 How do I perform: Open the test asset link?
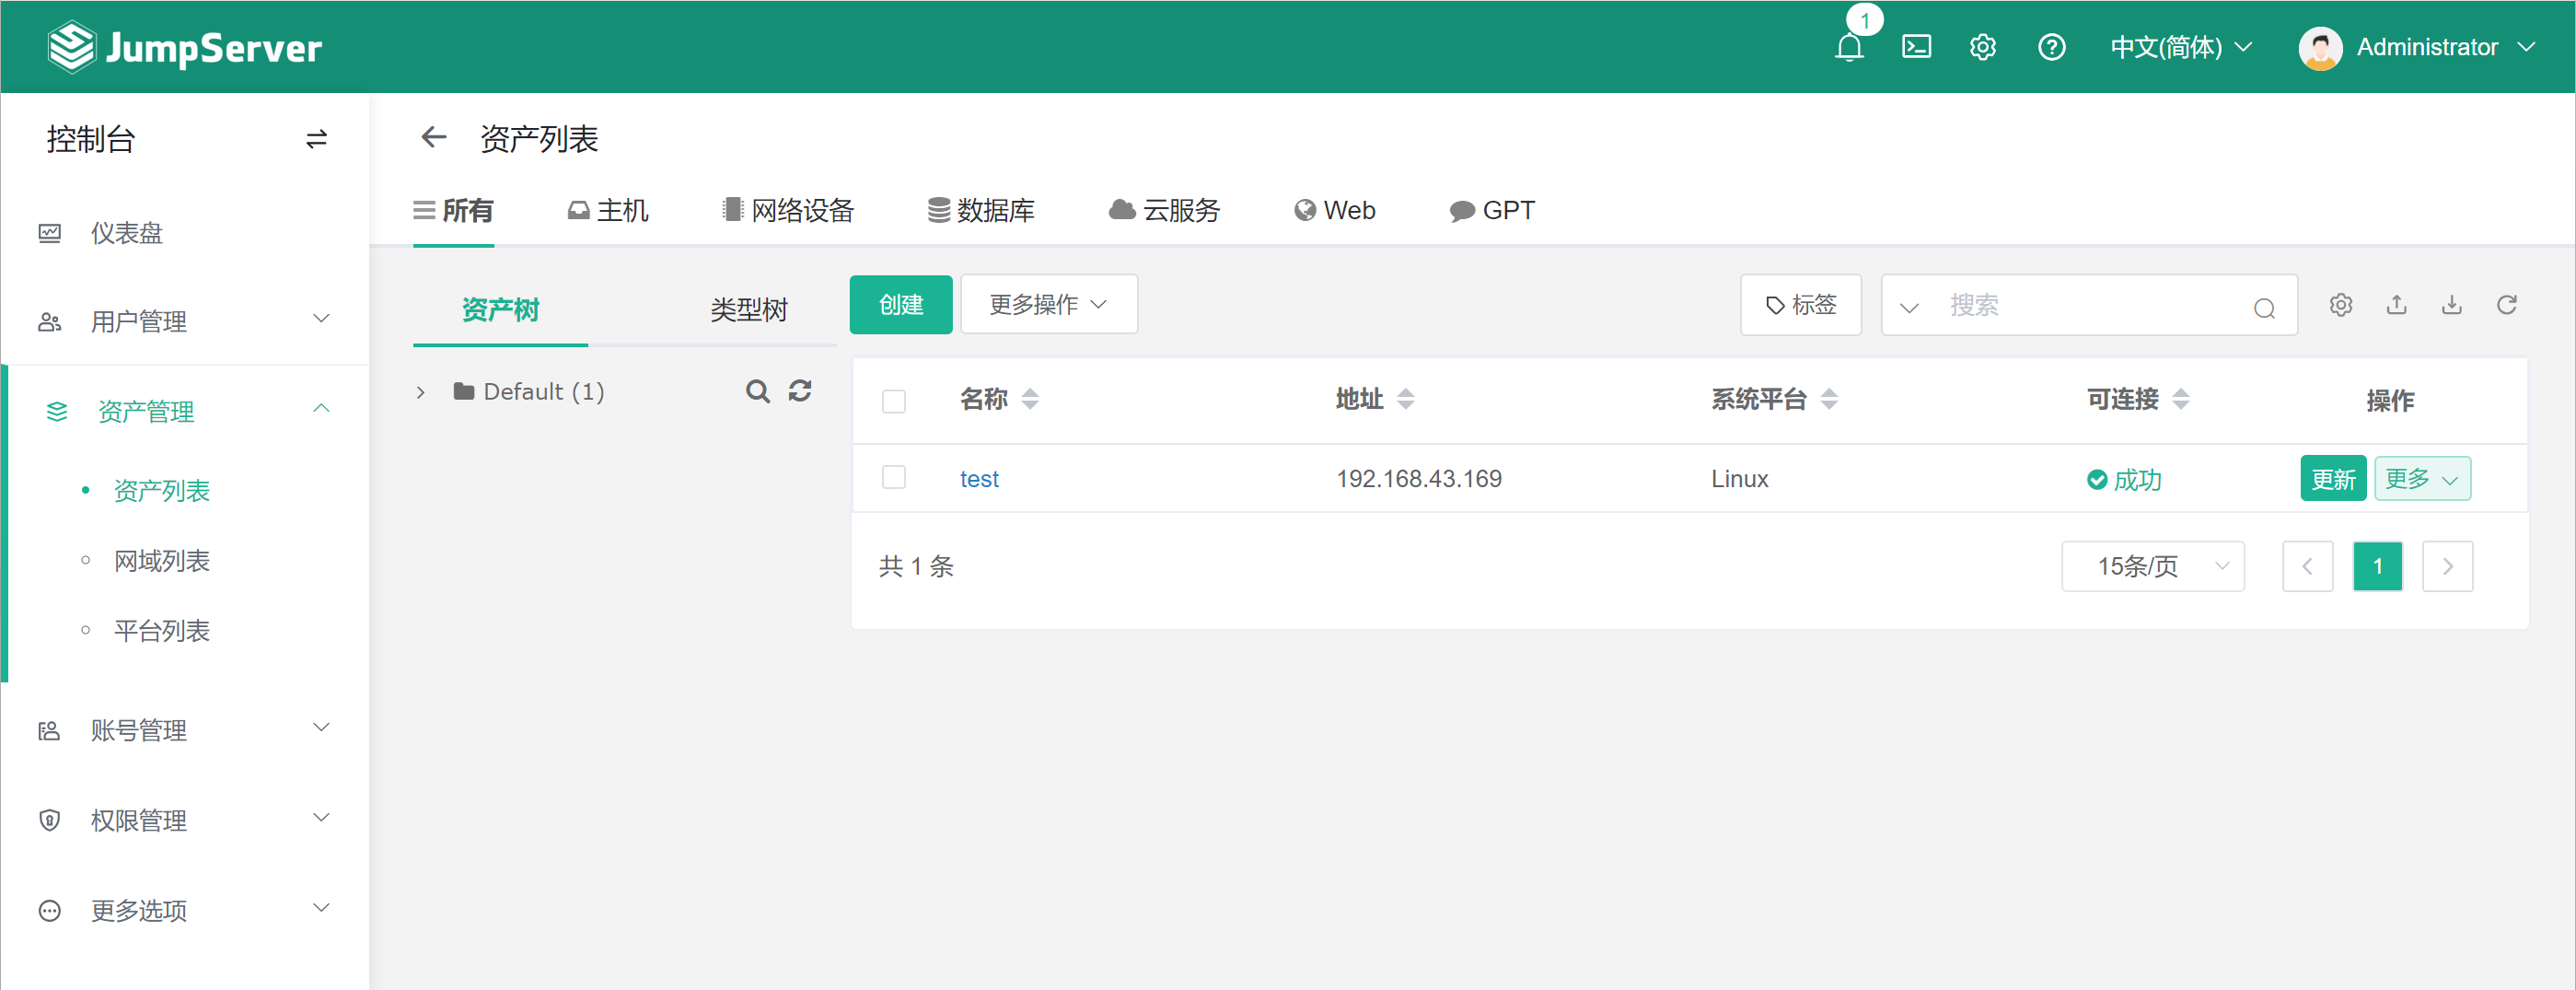click(x=979, y=479)
